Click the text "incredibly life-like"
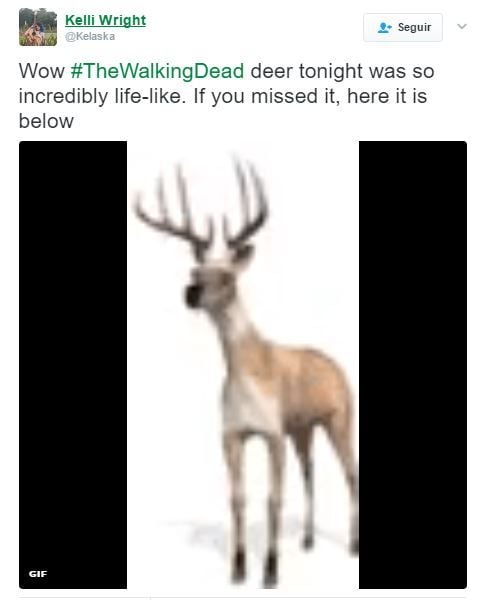This screenshot has height=600, width=483. [x=102, y=96]
